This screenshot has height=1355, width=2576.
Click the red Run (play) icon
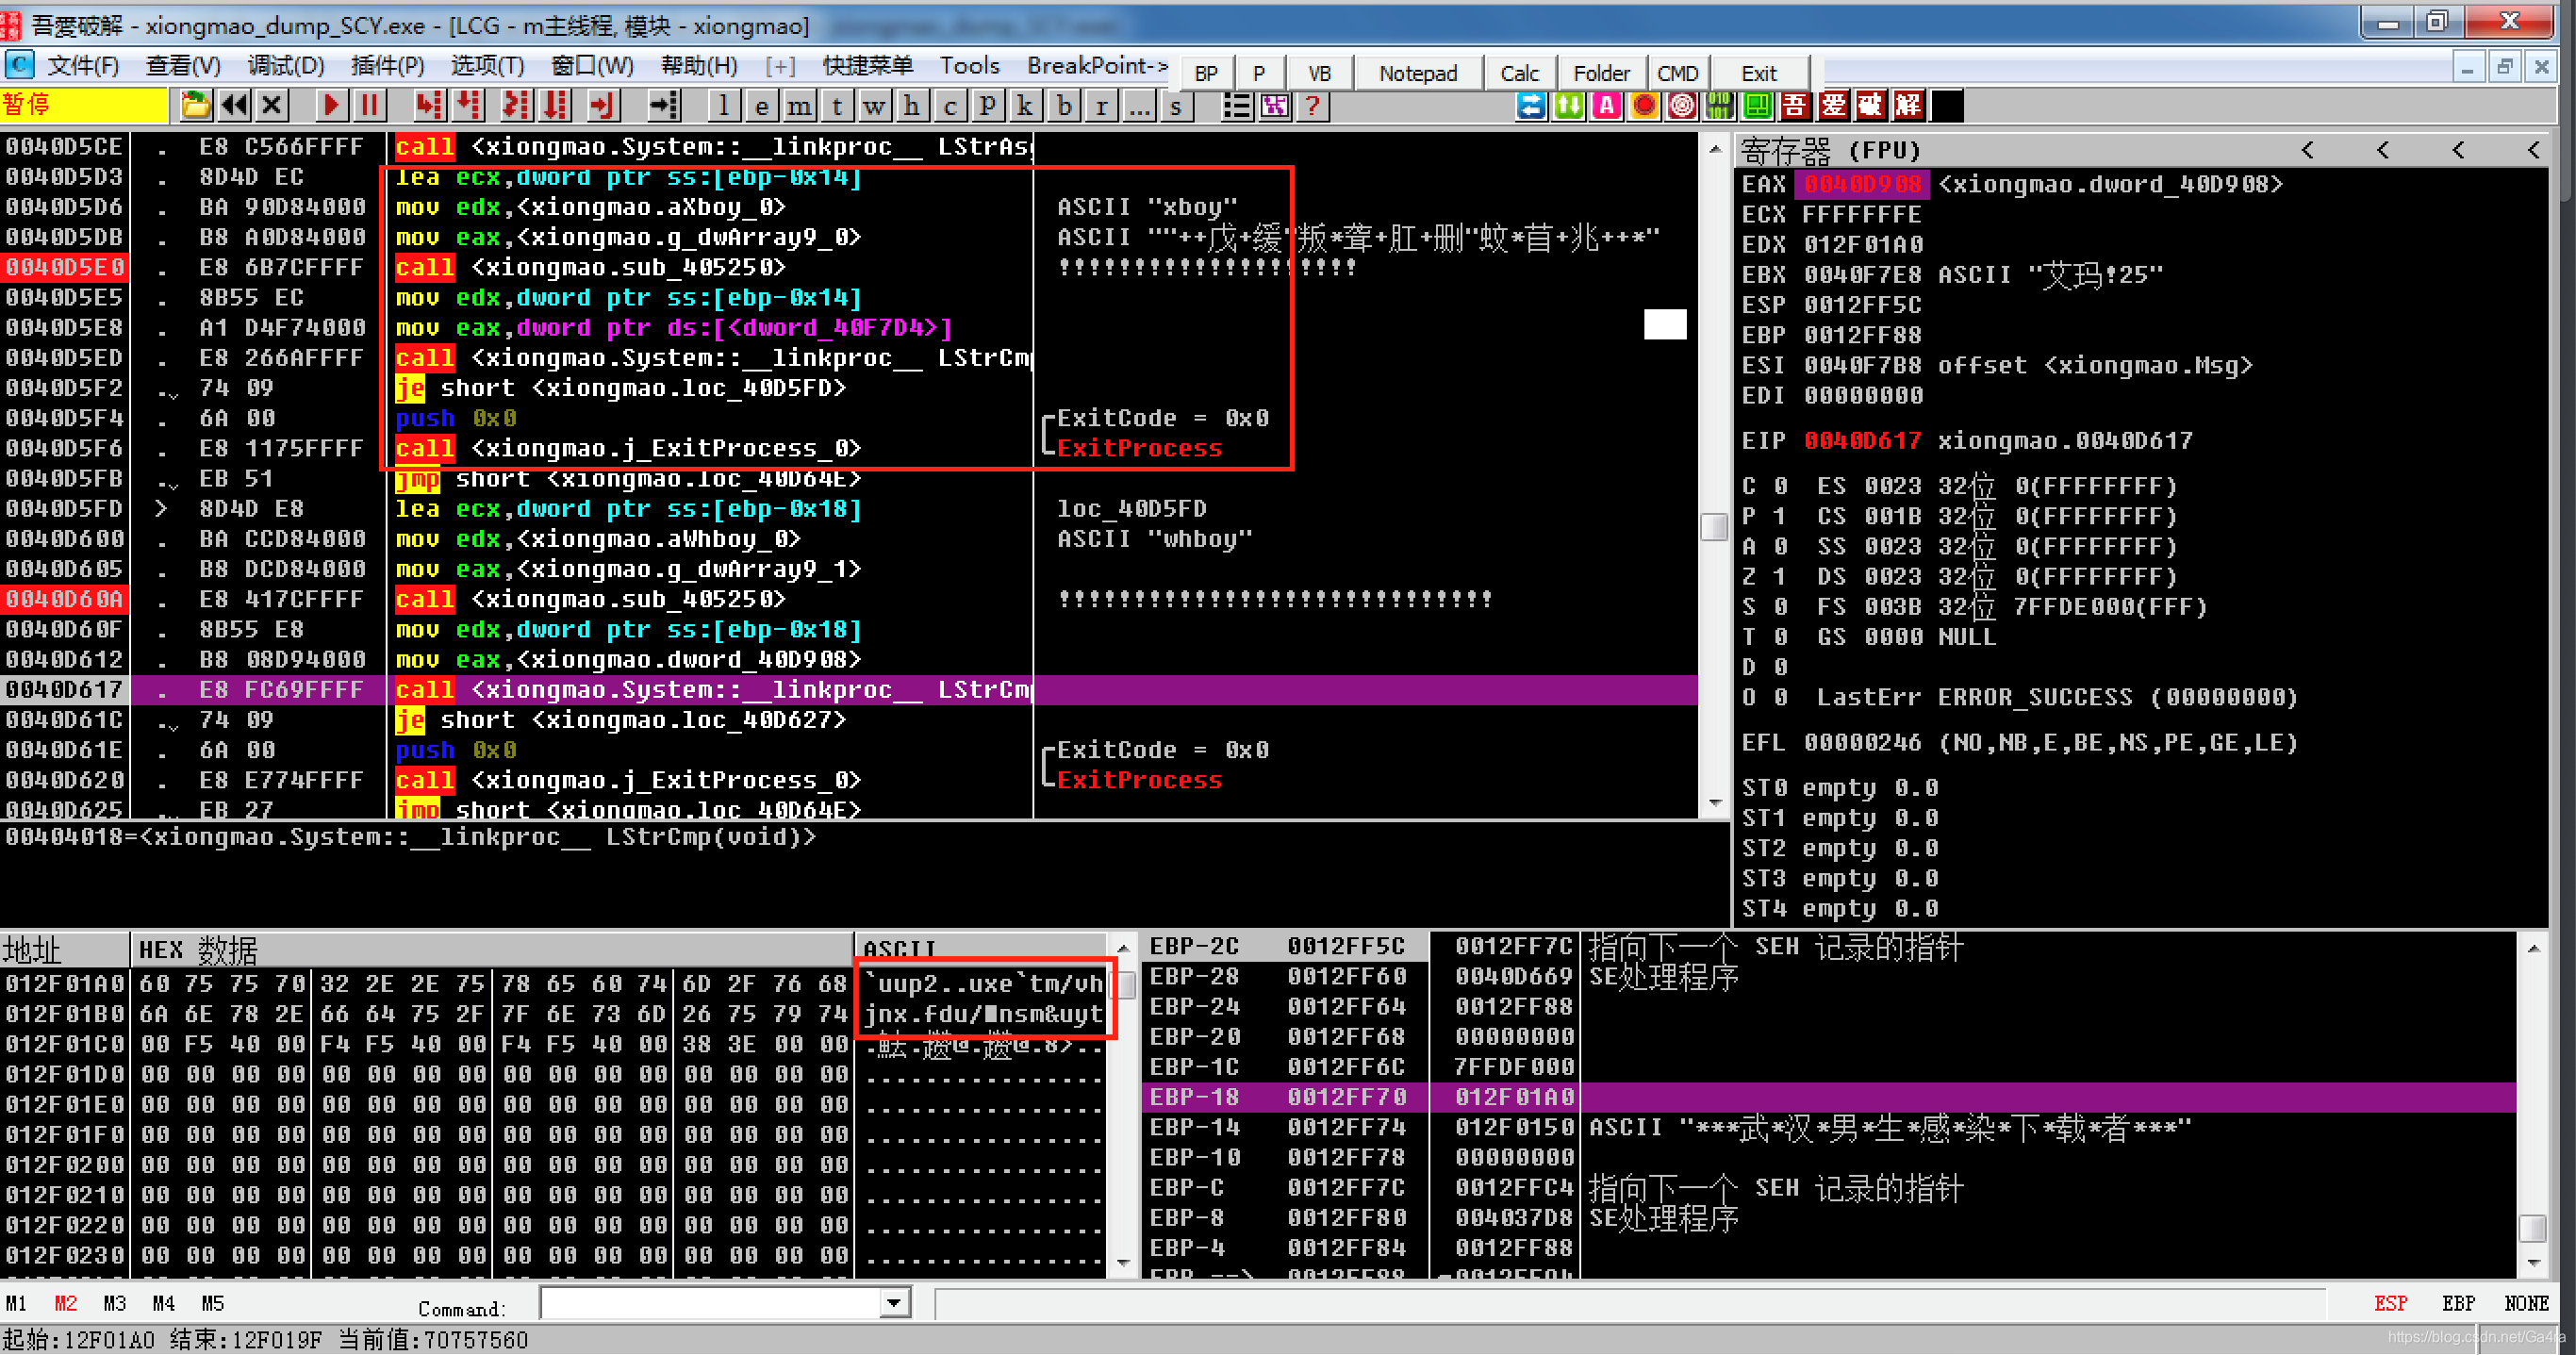331,105
